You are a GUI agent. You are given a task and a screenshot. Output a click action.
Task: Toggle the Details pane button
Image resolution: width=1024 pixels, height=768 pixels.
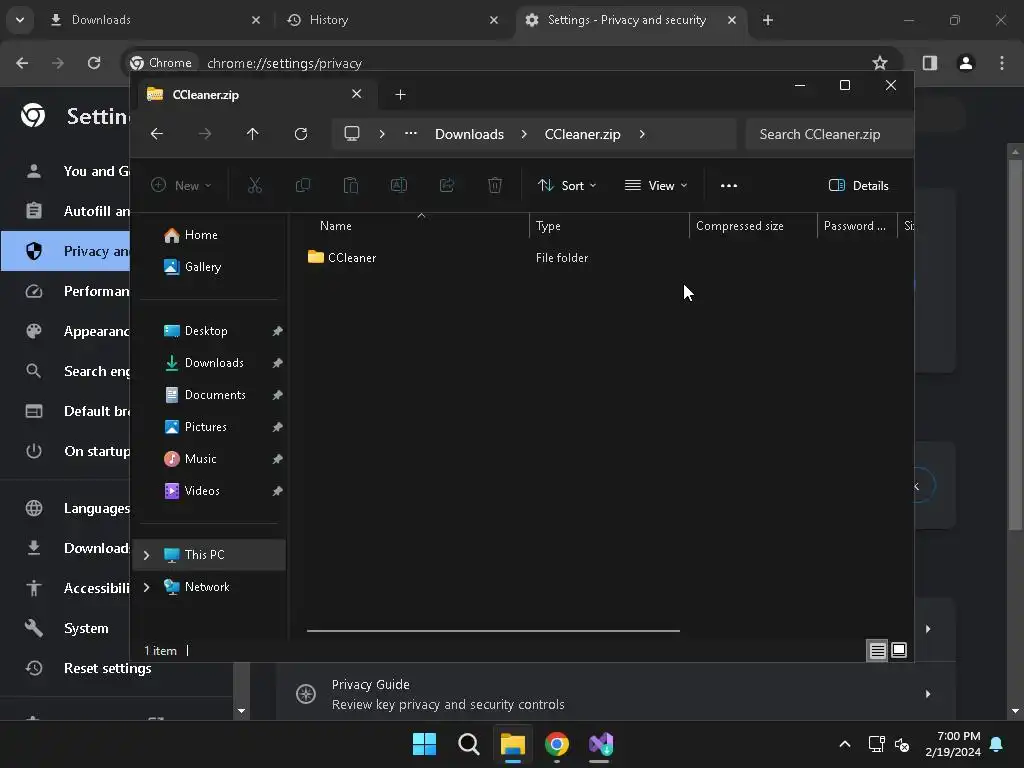859,185
